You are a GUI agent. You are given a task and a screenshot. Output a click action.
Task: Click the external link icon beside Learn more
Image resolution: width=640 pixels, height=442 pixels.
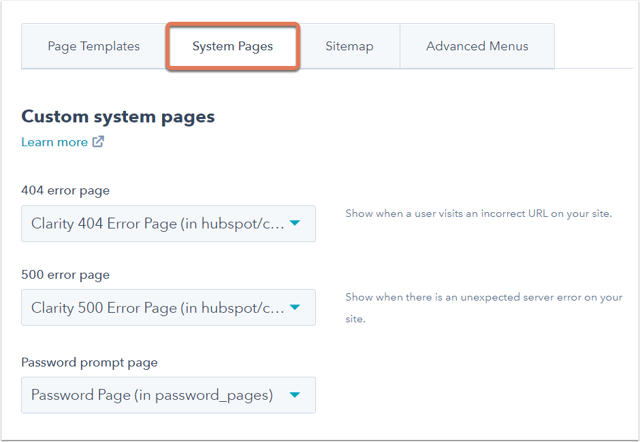98,142
